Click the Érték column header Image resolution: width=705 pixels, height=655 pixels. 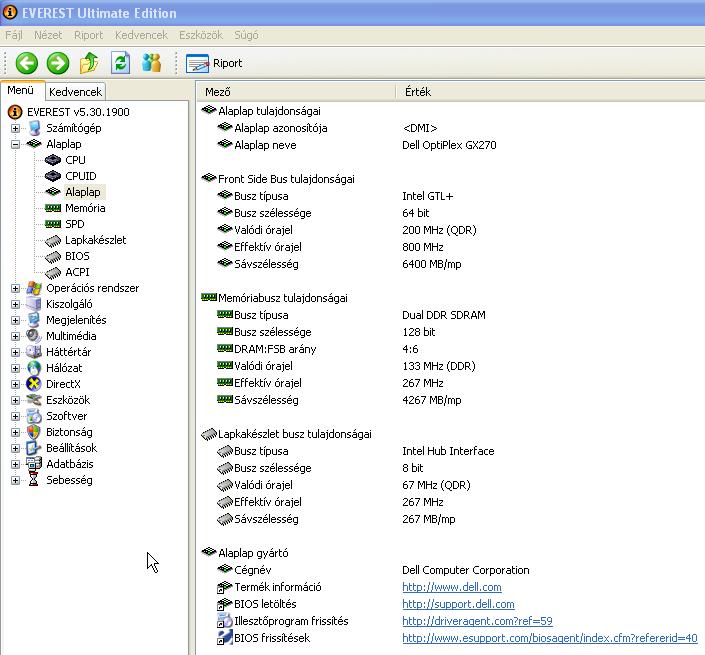tap(550, 92)
